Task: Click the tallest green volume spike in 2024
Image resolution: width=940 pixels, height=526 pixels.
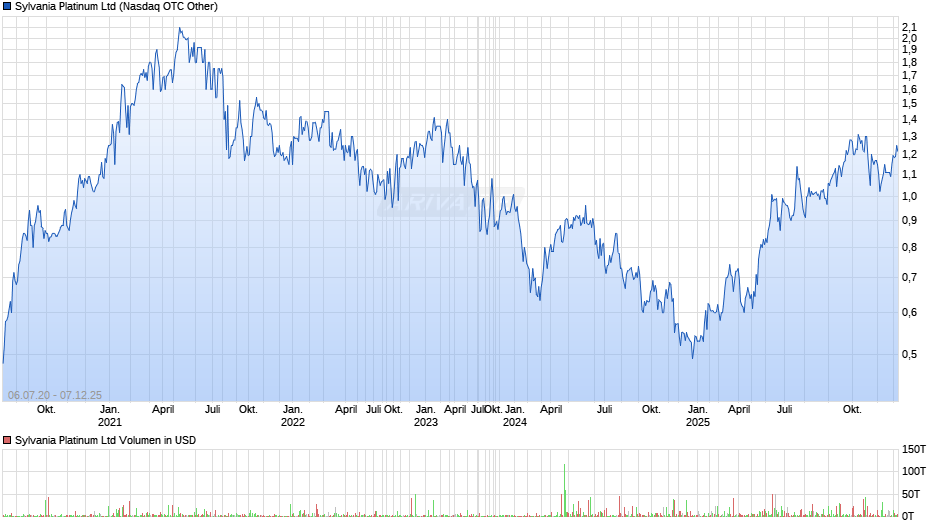Action: (x=564, y=489)
